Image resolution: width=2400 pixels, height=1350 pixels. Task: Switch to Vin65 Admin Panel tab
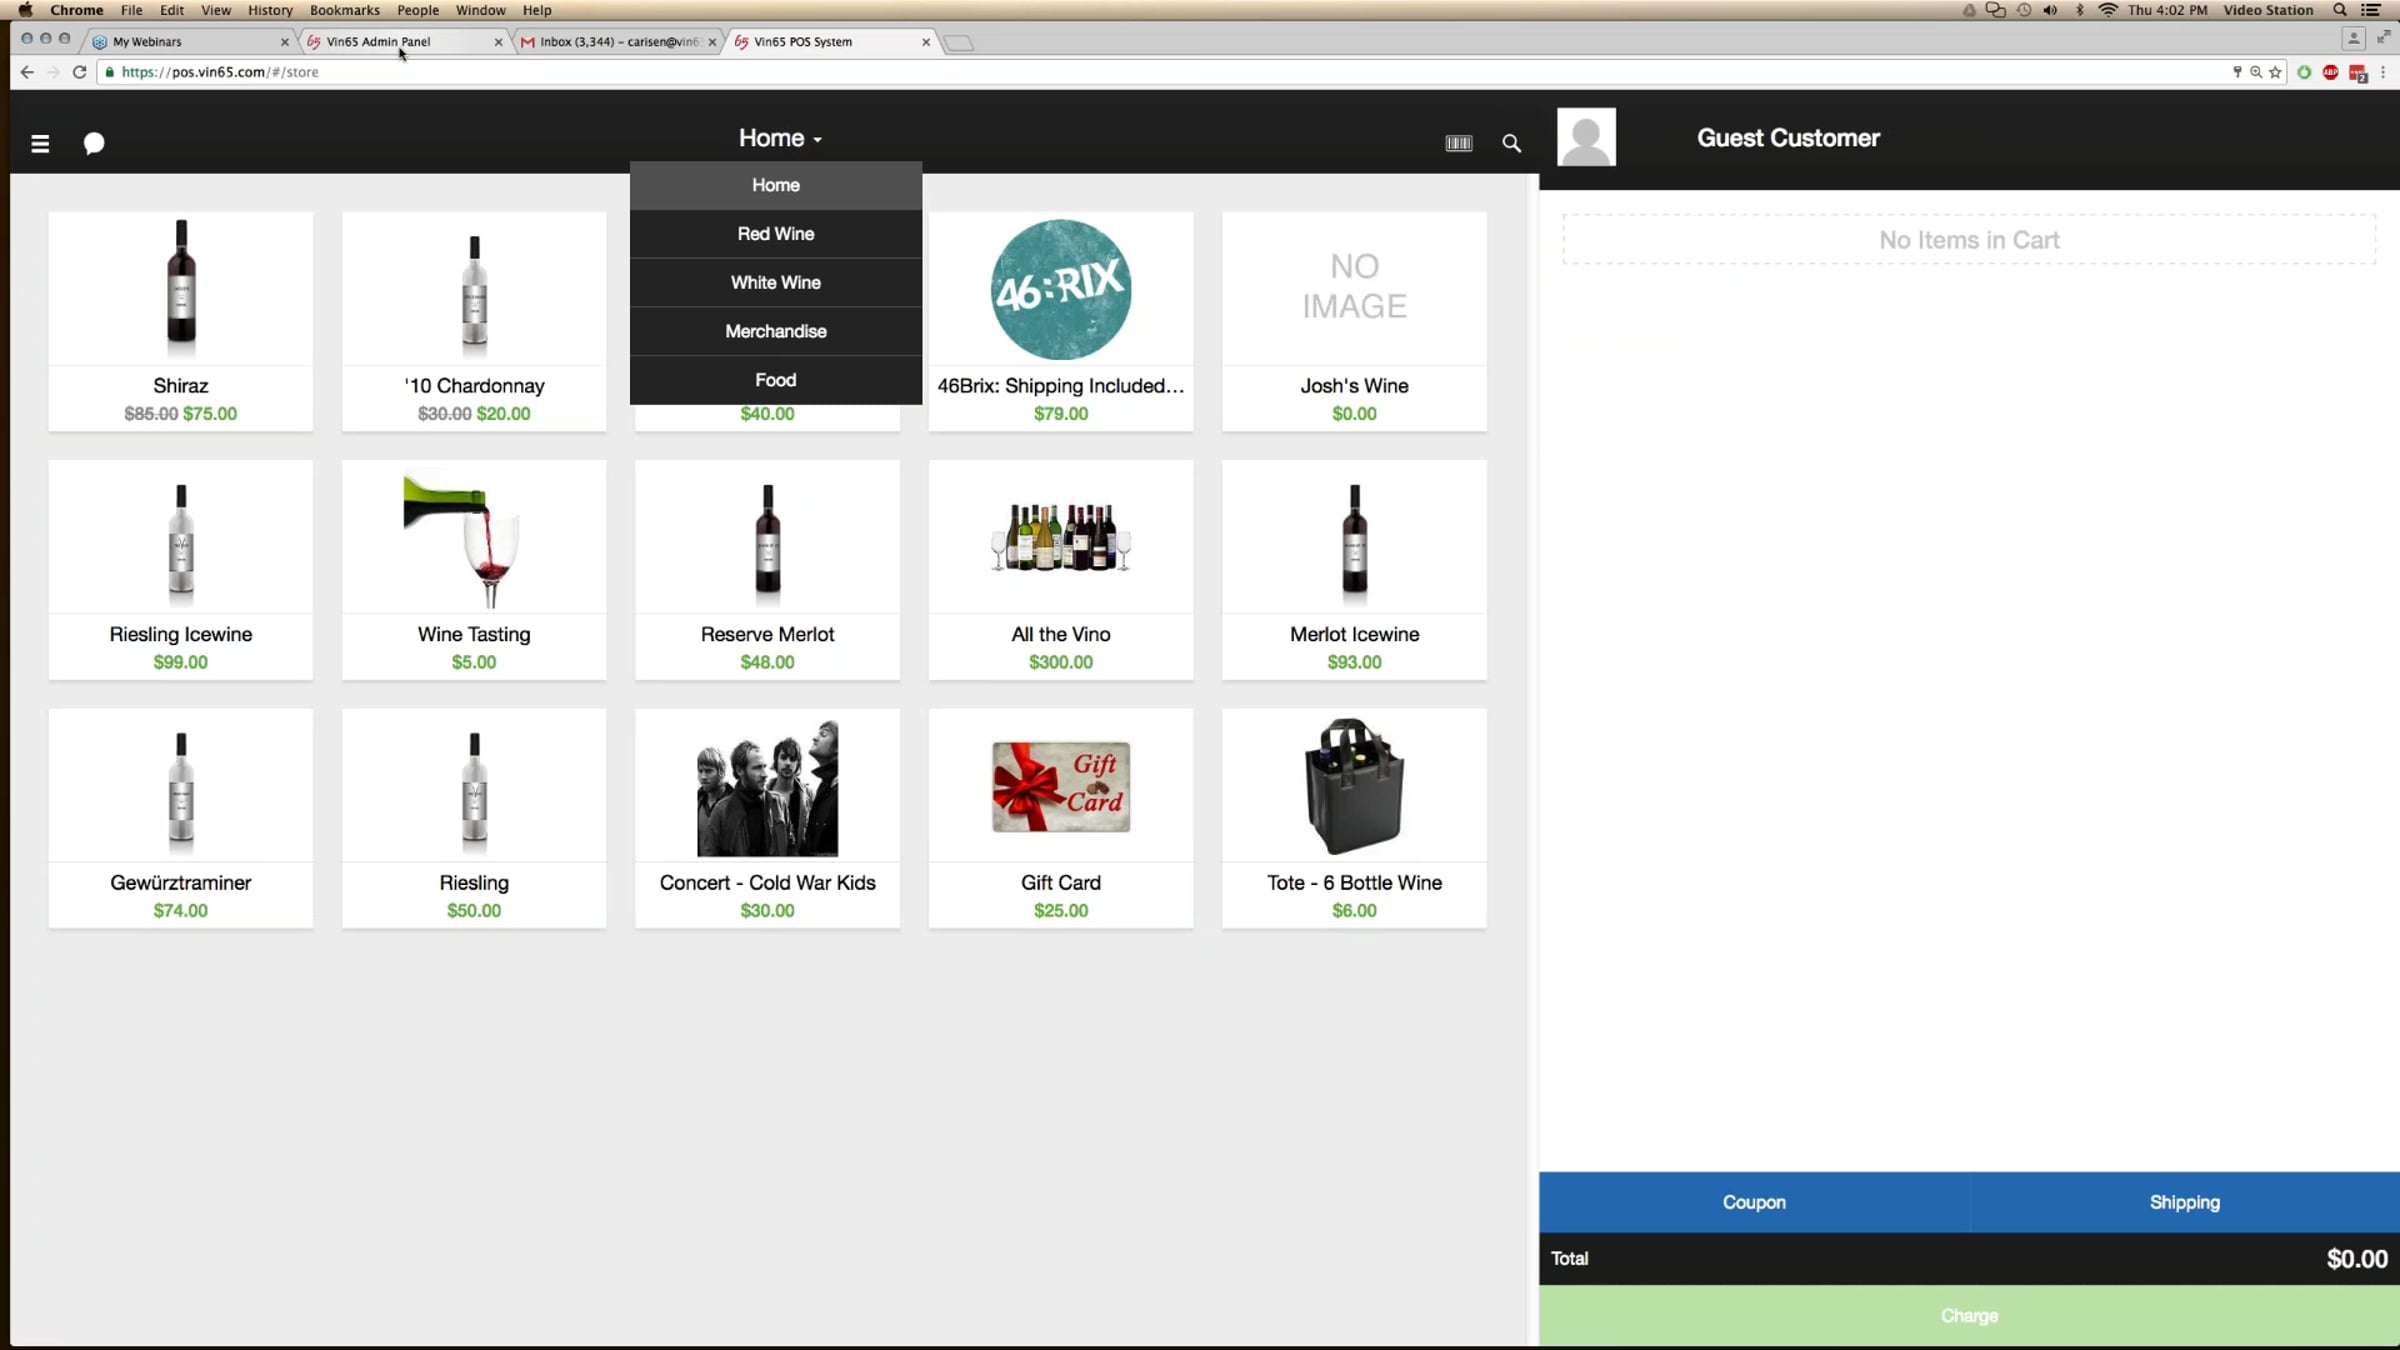point(400,42)
